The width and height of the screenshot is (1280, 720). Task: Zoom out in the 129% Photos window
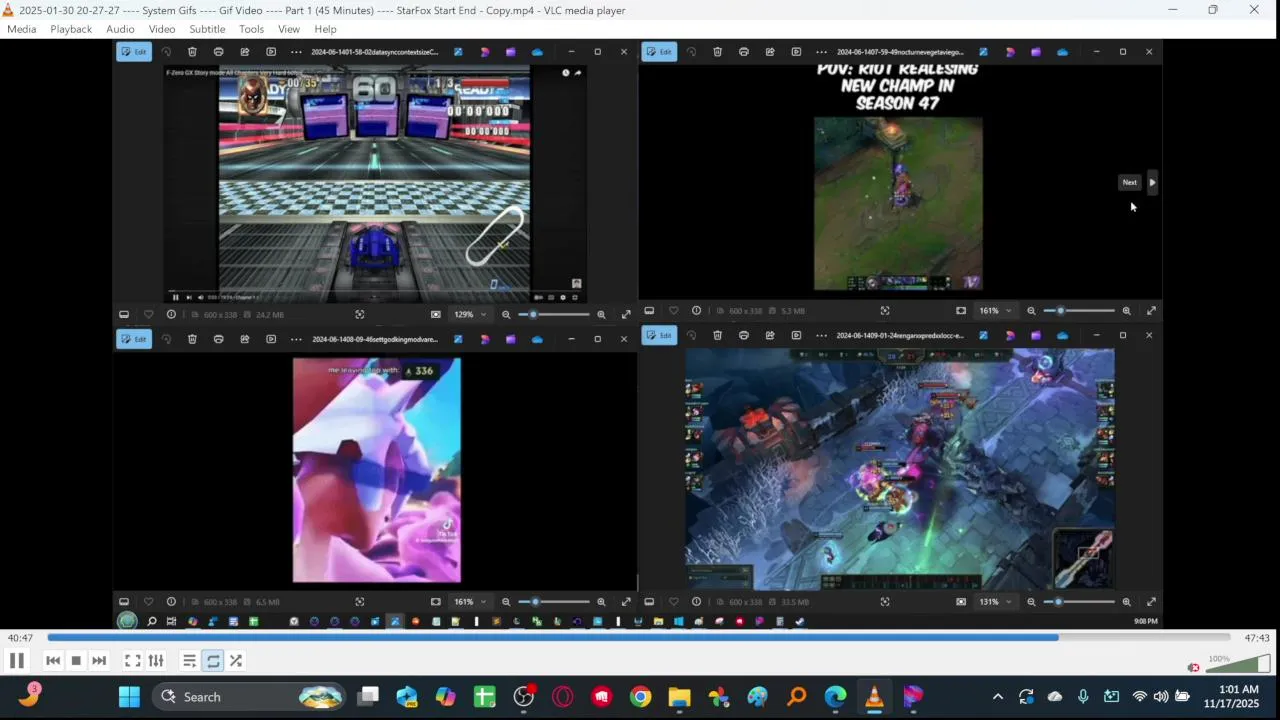[506, 314]
